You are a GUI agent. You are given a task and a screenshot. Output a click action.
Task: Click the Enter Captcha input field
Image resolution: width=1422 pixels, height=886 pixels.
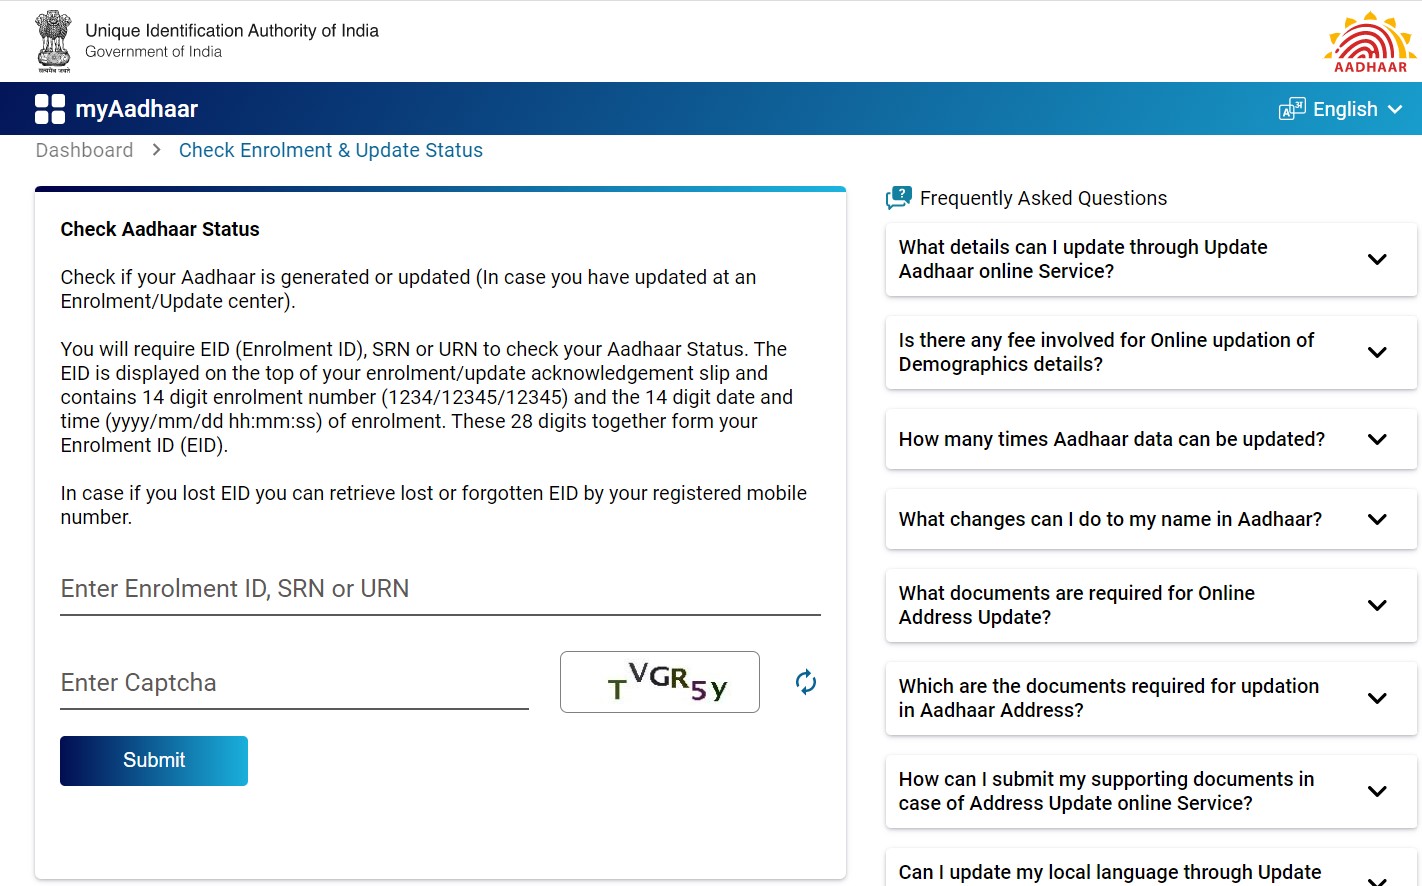(294, 683)
